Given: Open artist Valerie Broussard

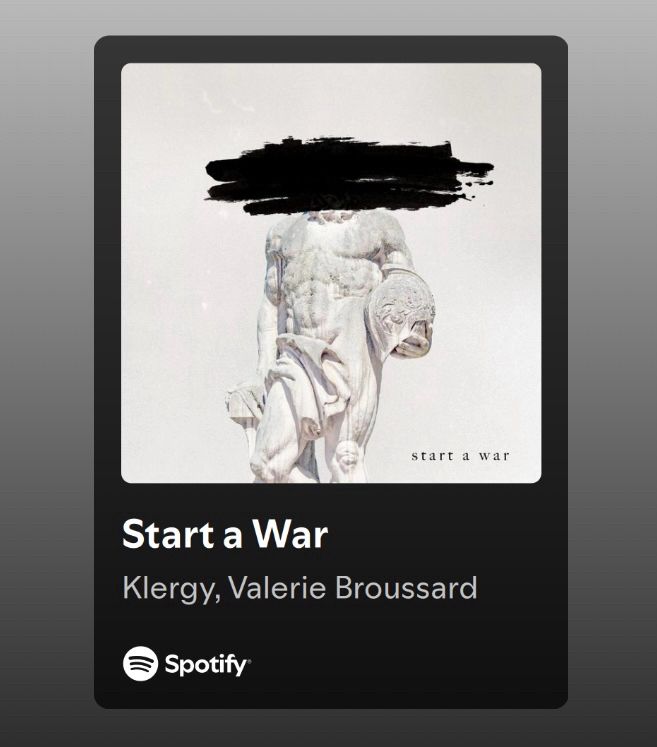Looking at the screenshot, I should coord(353,587).
